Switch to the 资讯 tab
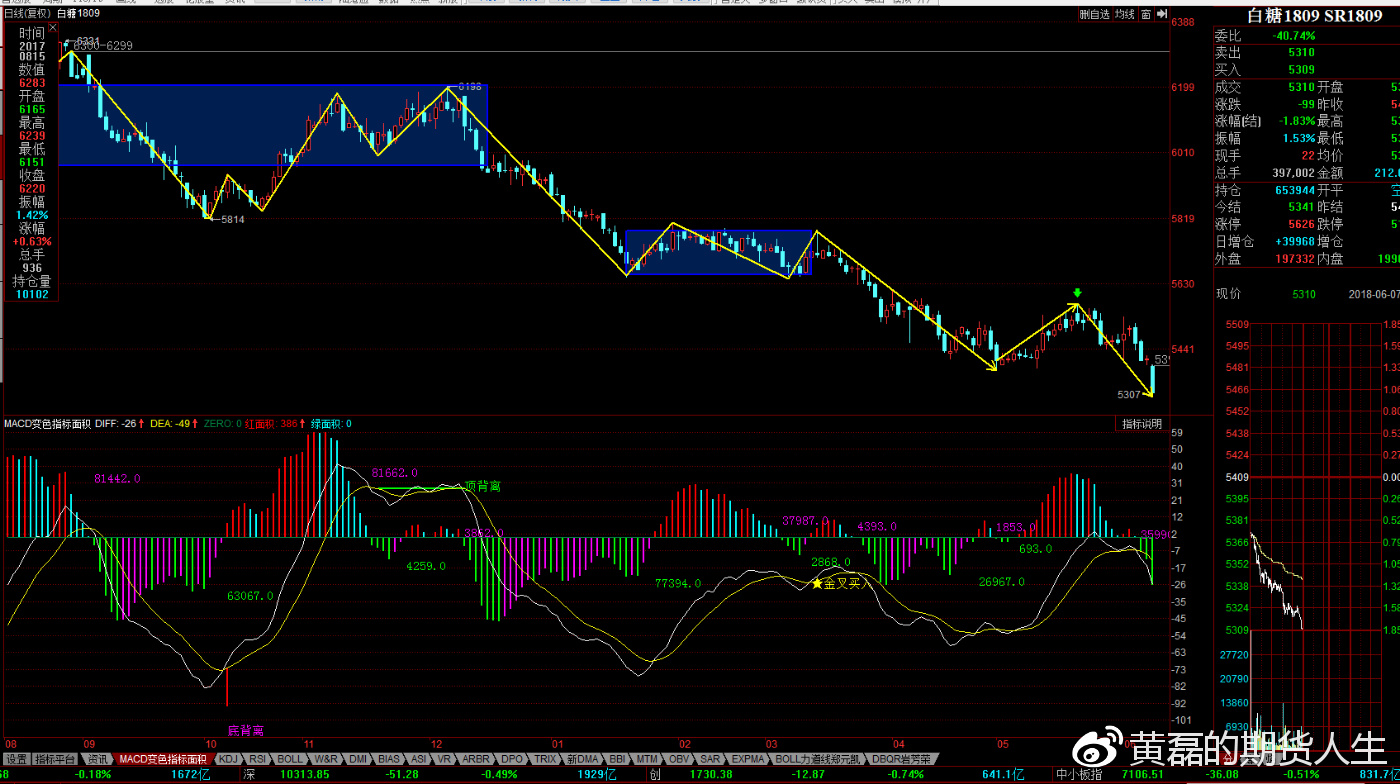Image resolution: width=1400 pixels, height=784 pixels. coord(97,759)
